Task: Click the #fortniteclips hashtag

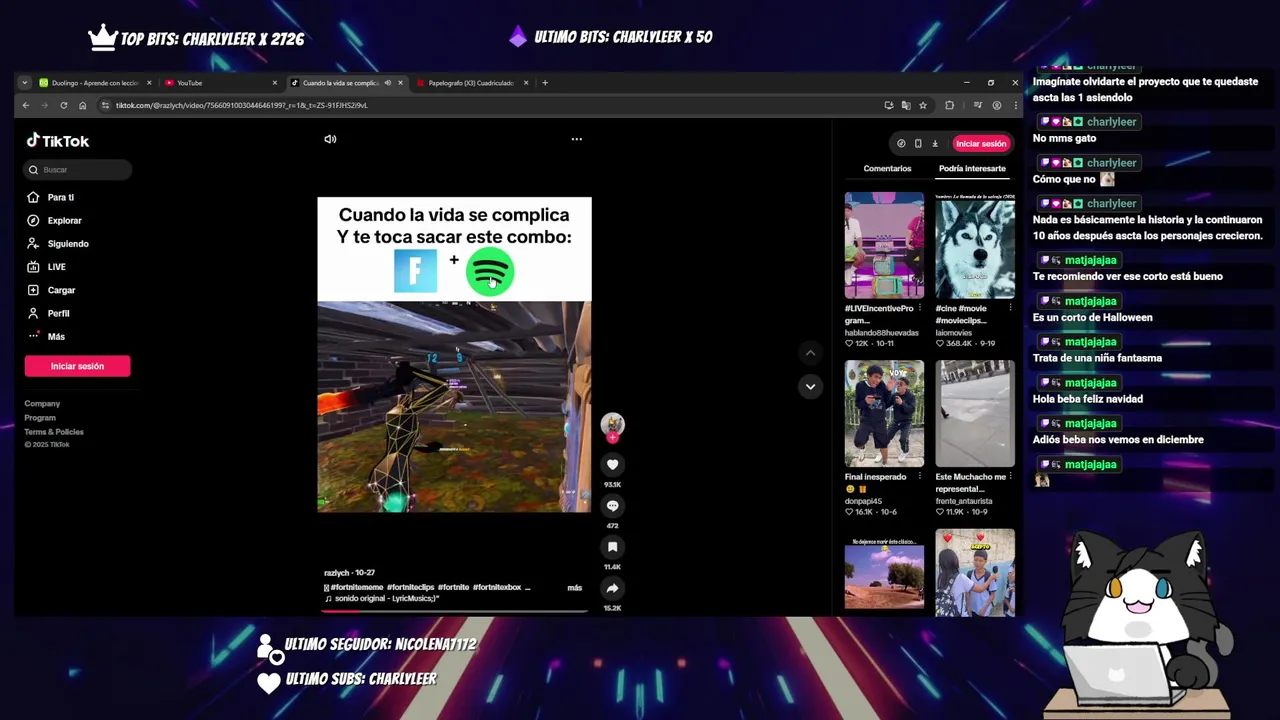Action: 411,588
